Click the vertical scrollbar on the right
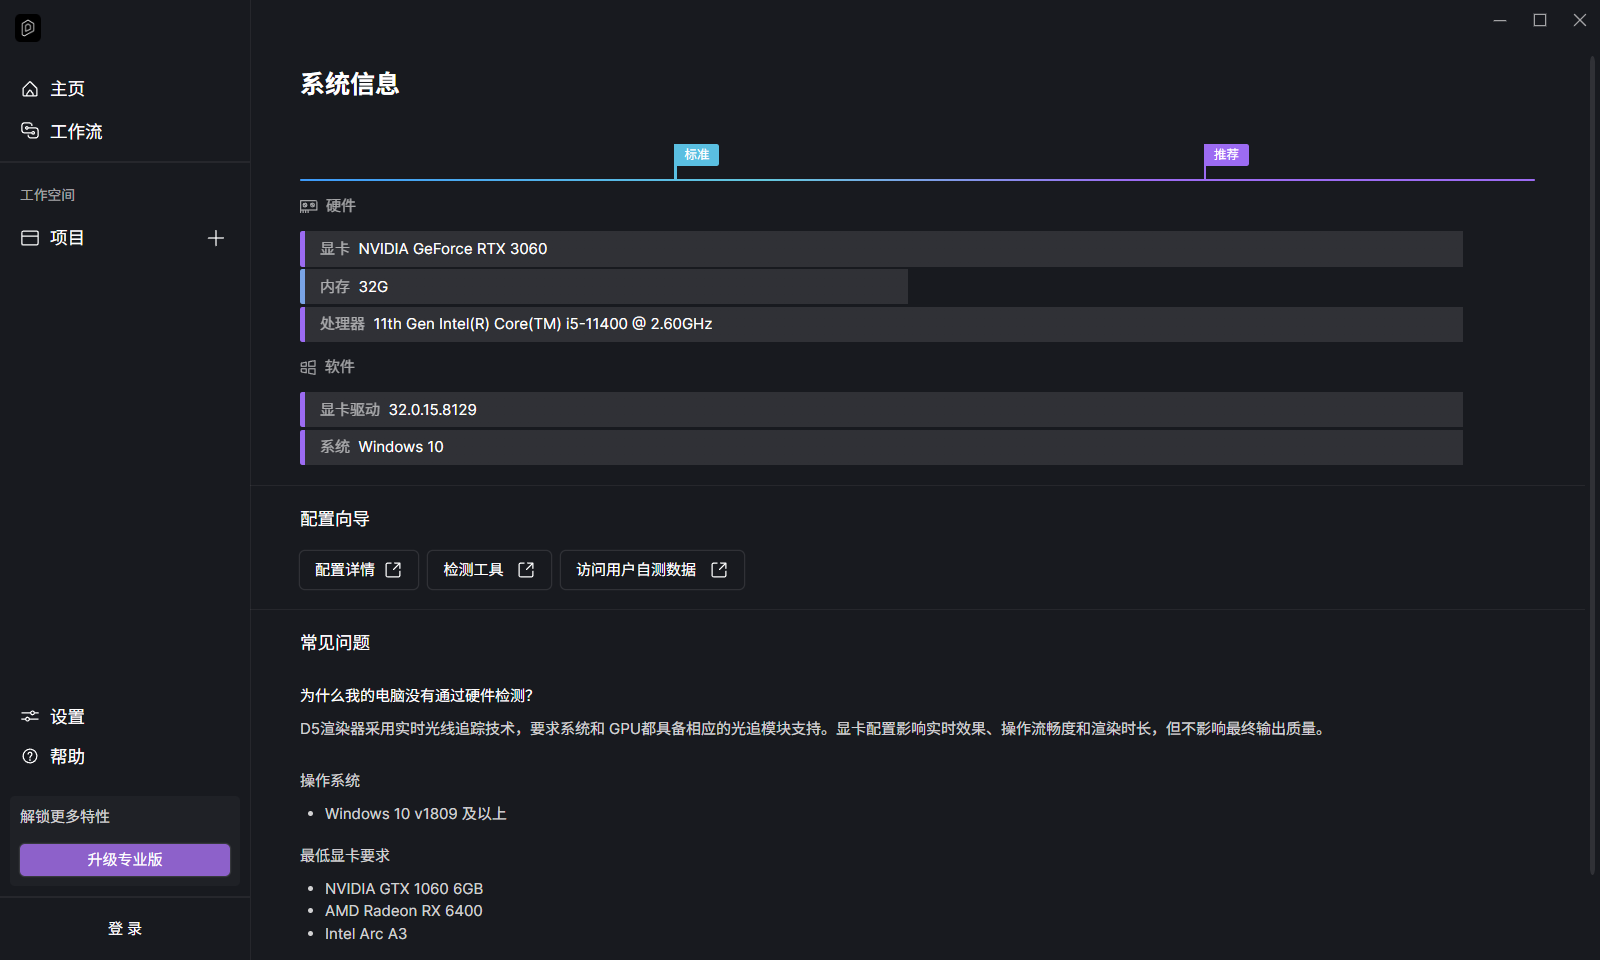Screen dimensions: 1600x960 click(1592, 460)
